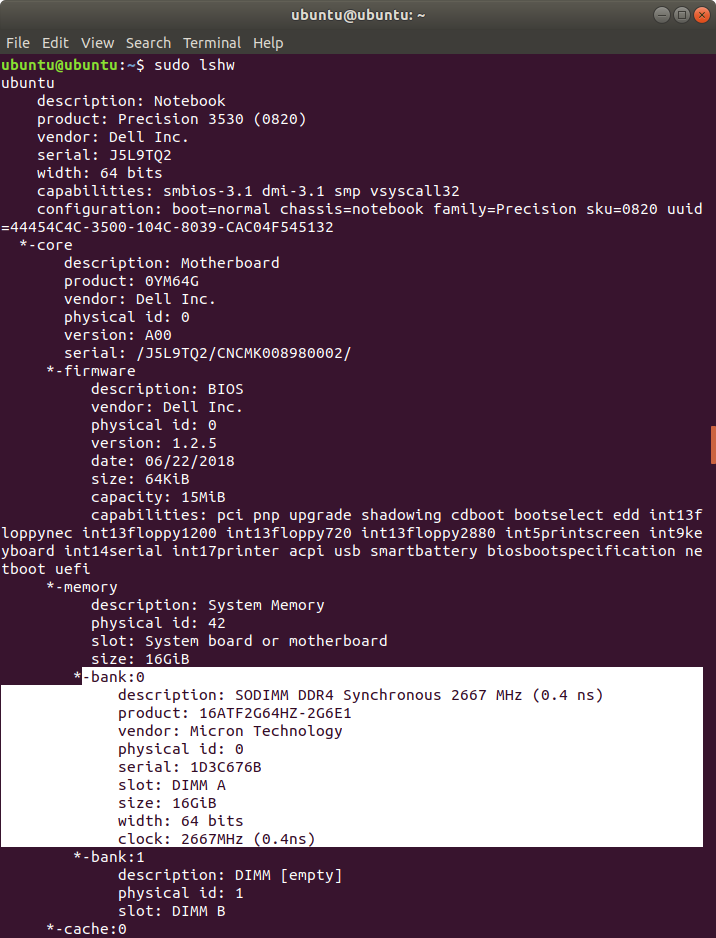Open the Search menu
The image size is (716, 938).
click(x=148, y=43)
